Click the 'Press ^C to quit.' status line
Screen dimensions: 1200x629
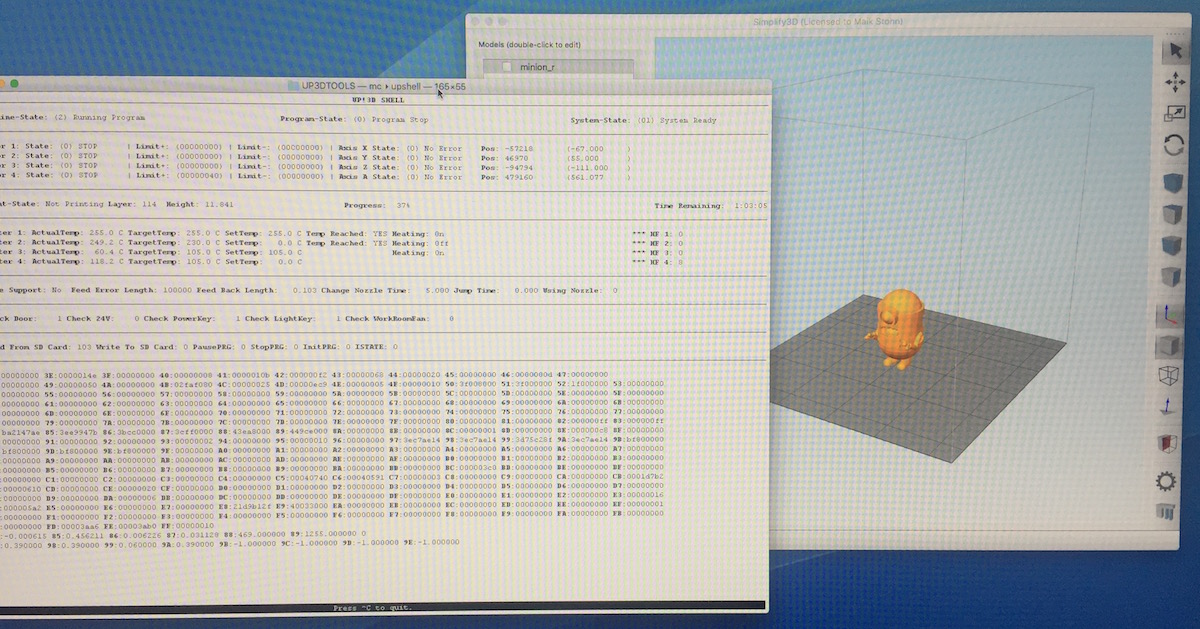[x=373, y=607]
